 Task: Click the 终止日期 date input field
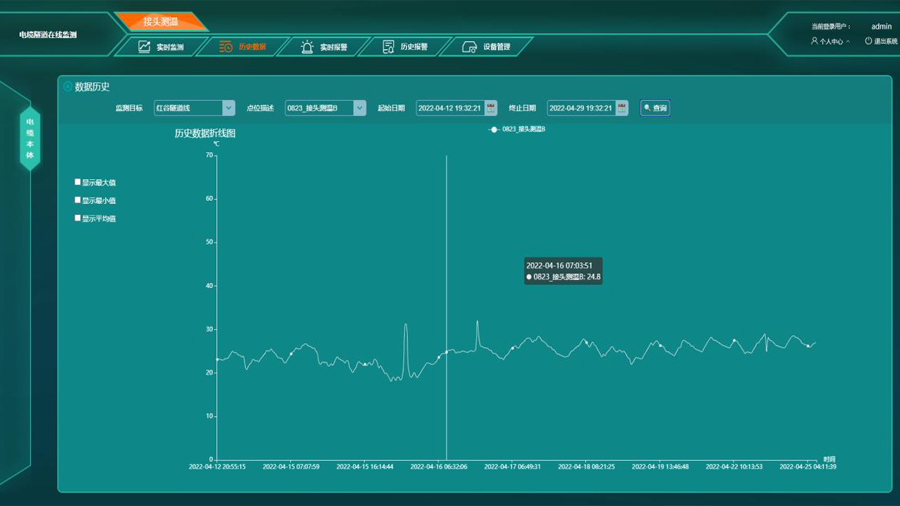[x=580, y=108]
